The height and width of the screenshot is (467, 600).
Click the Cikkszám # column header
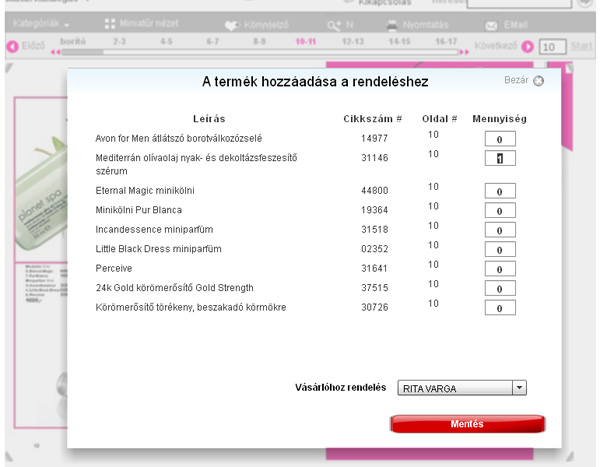tap(373, 119)
